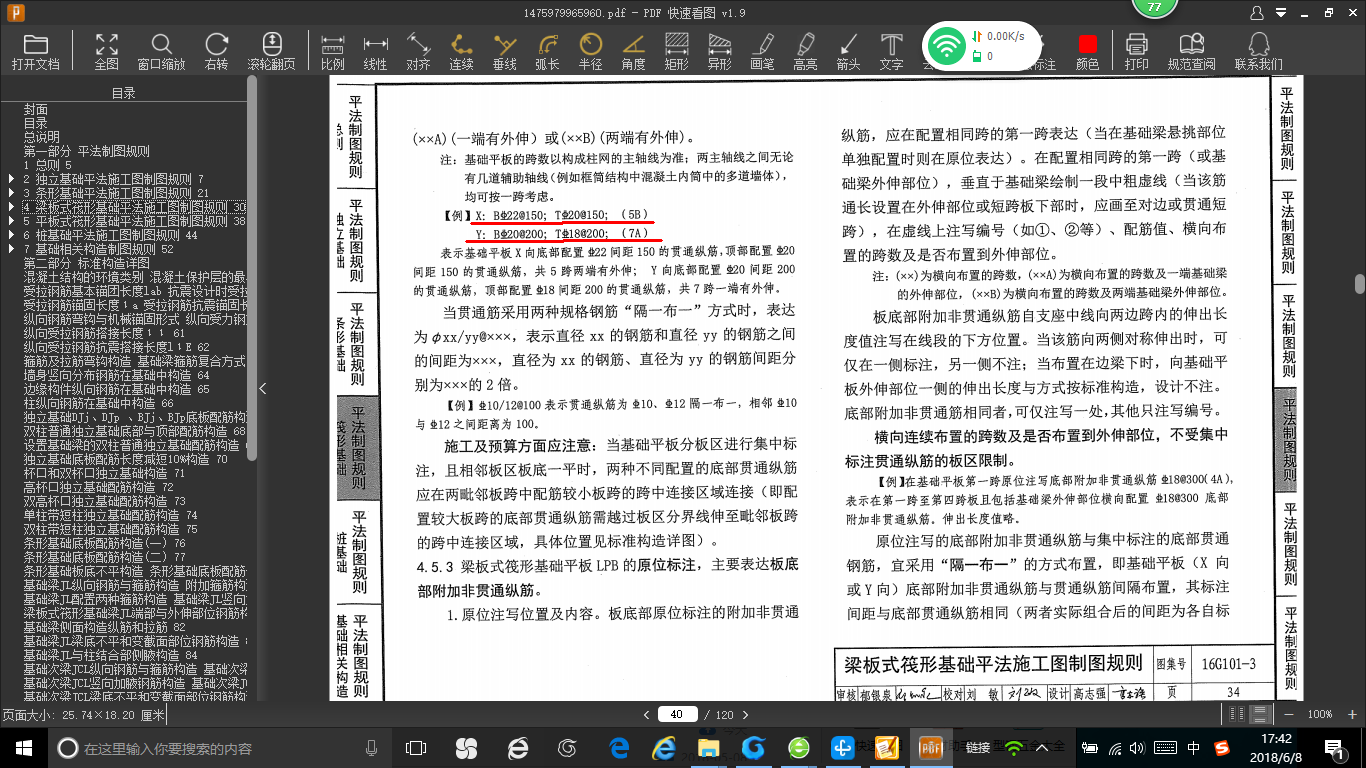Select the 角度 angle tool
Viewport: 1366px width, 768px height.
click(633, 51)
